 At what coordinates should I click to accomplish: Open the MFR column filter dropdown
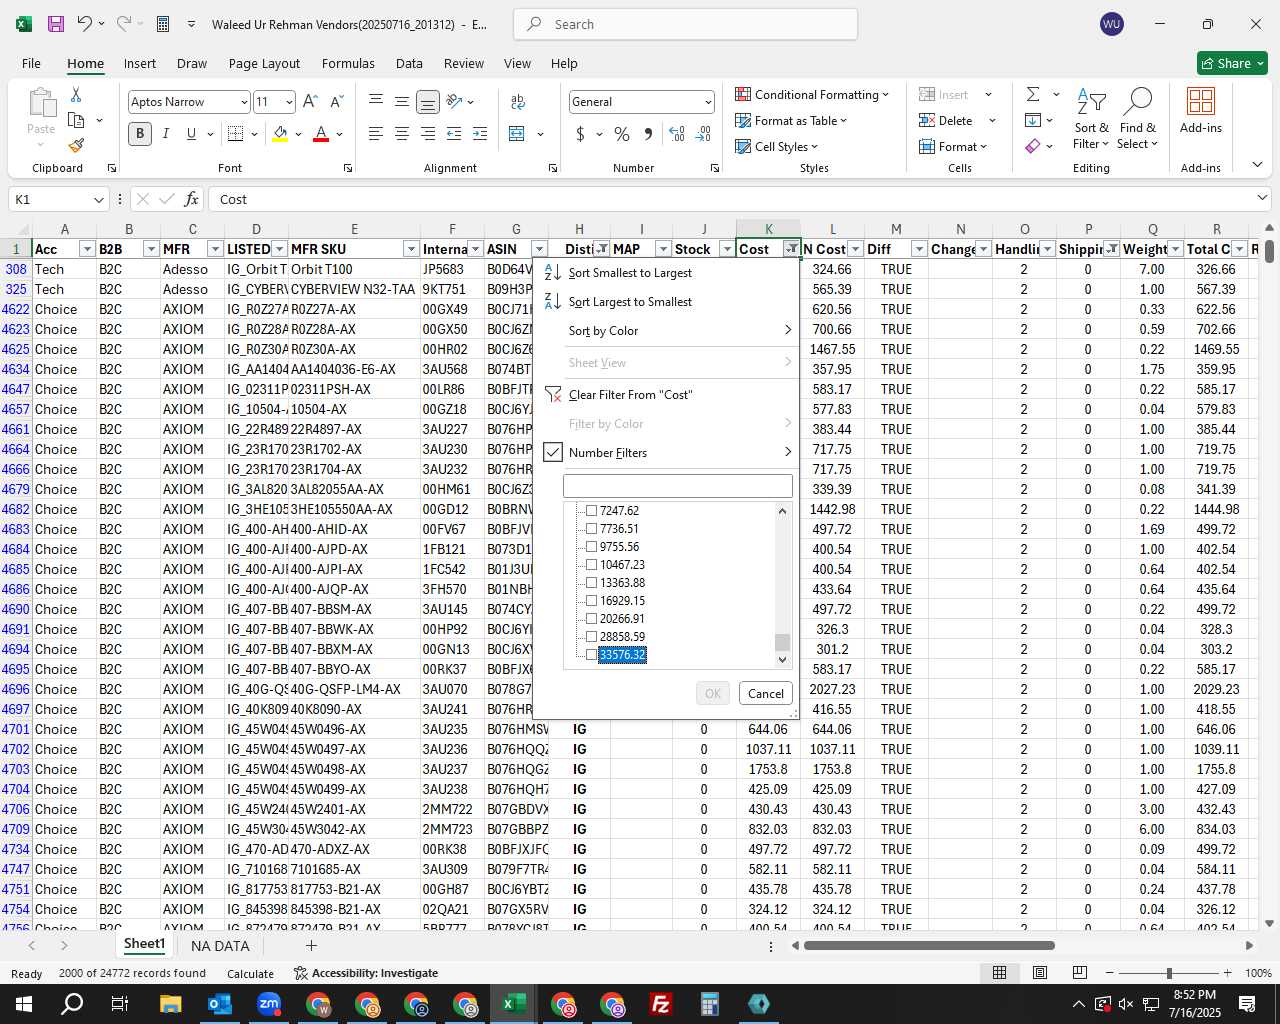(215, 249)
